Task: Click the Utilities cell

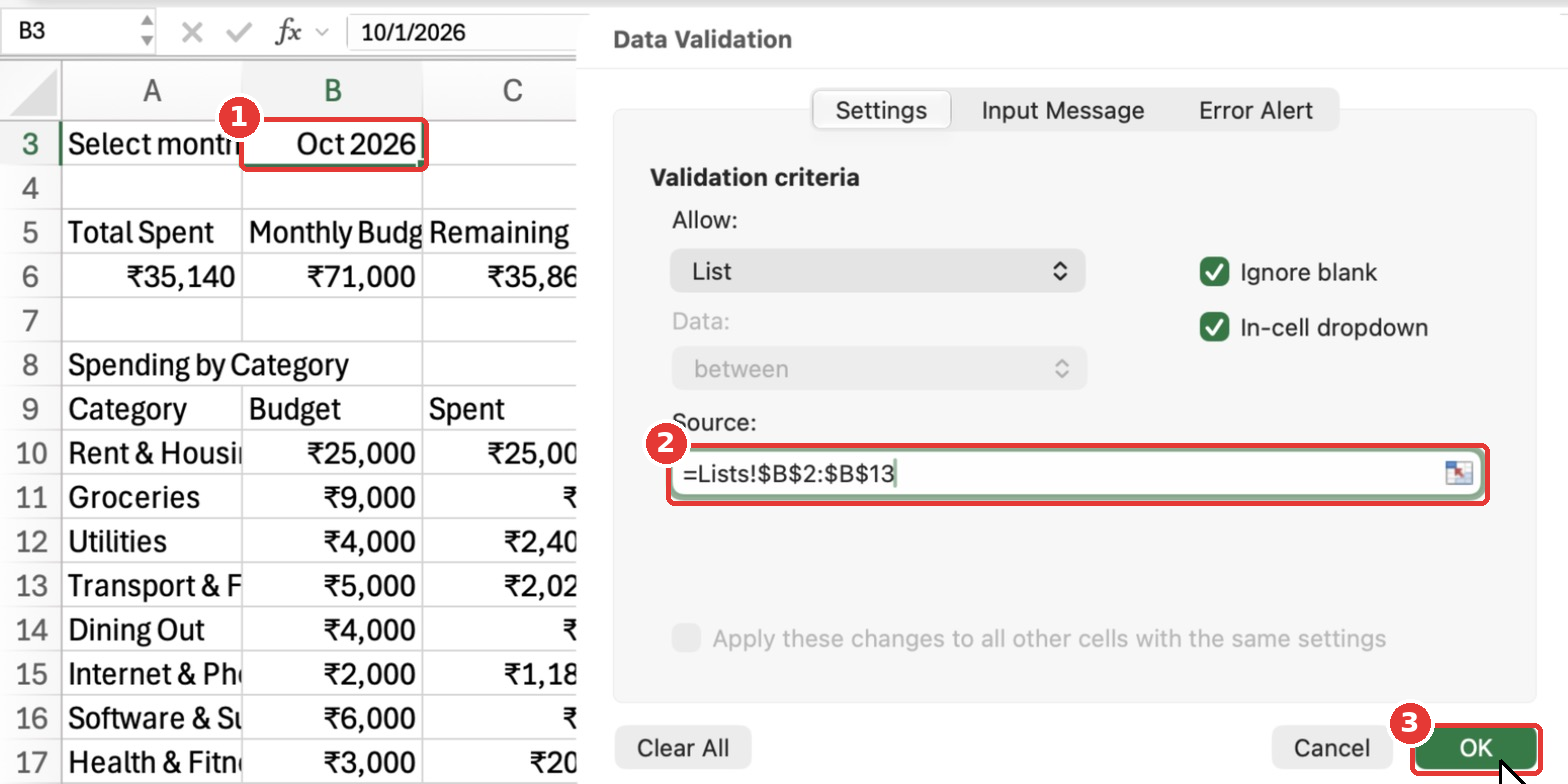Action: [x=152, y=541]
